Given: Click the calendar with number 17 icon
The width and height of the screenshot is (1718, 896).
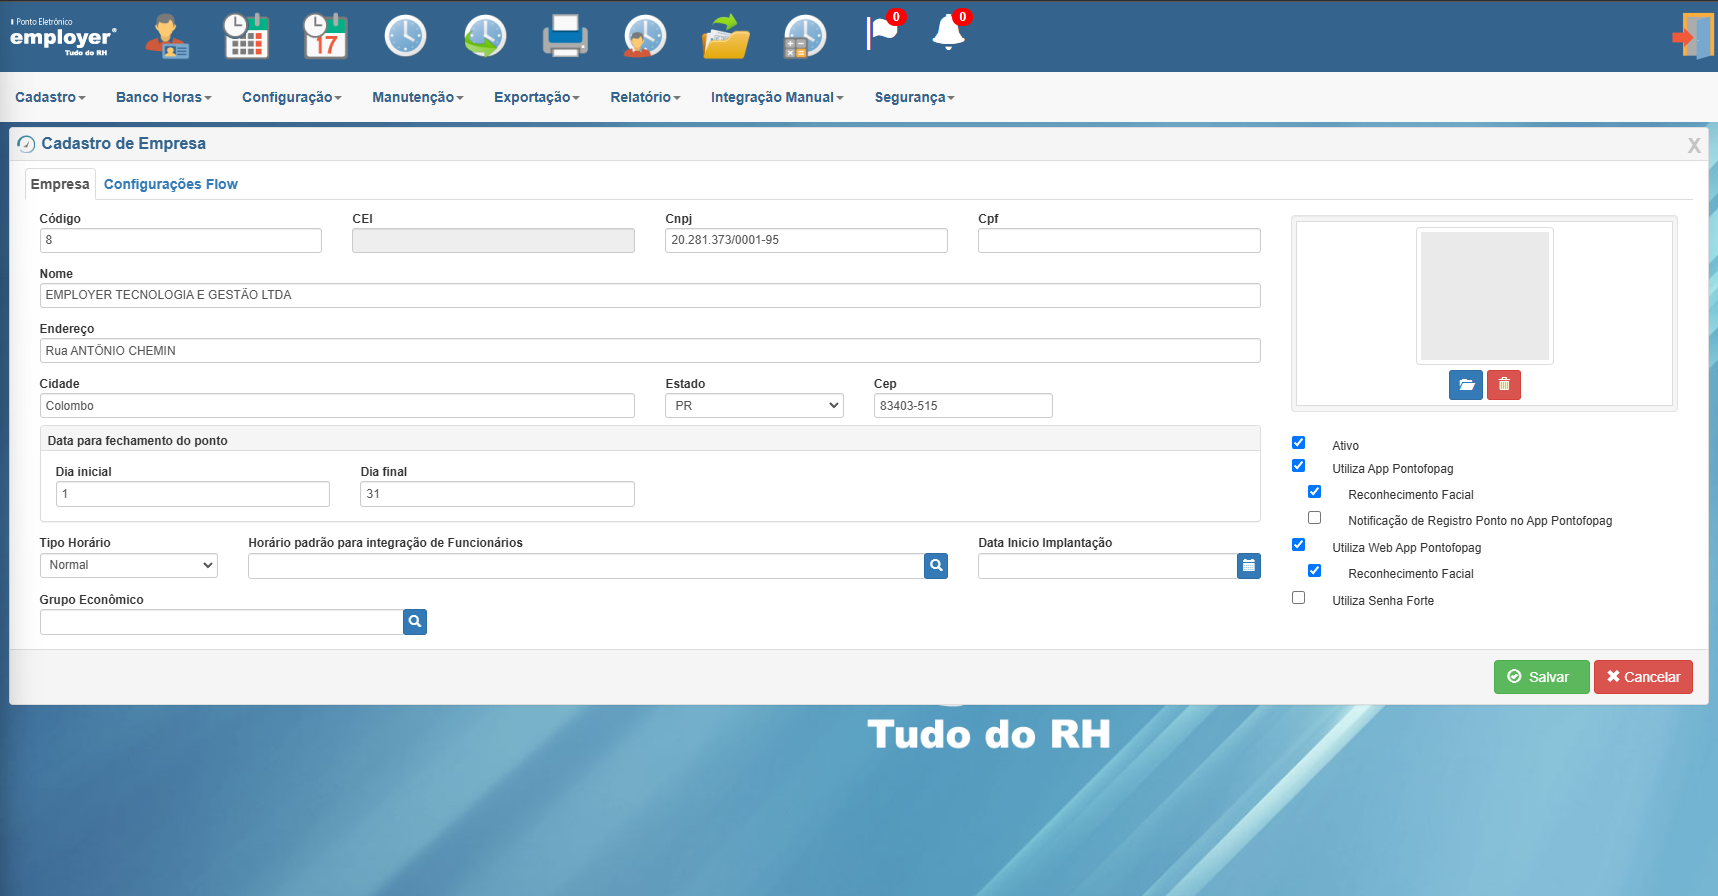Looking at the screenshot, I should tap(325, 36).
